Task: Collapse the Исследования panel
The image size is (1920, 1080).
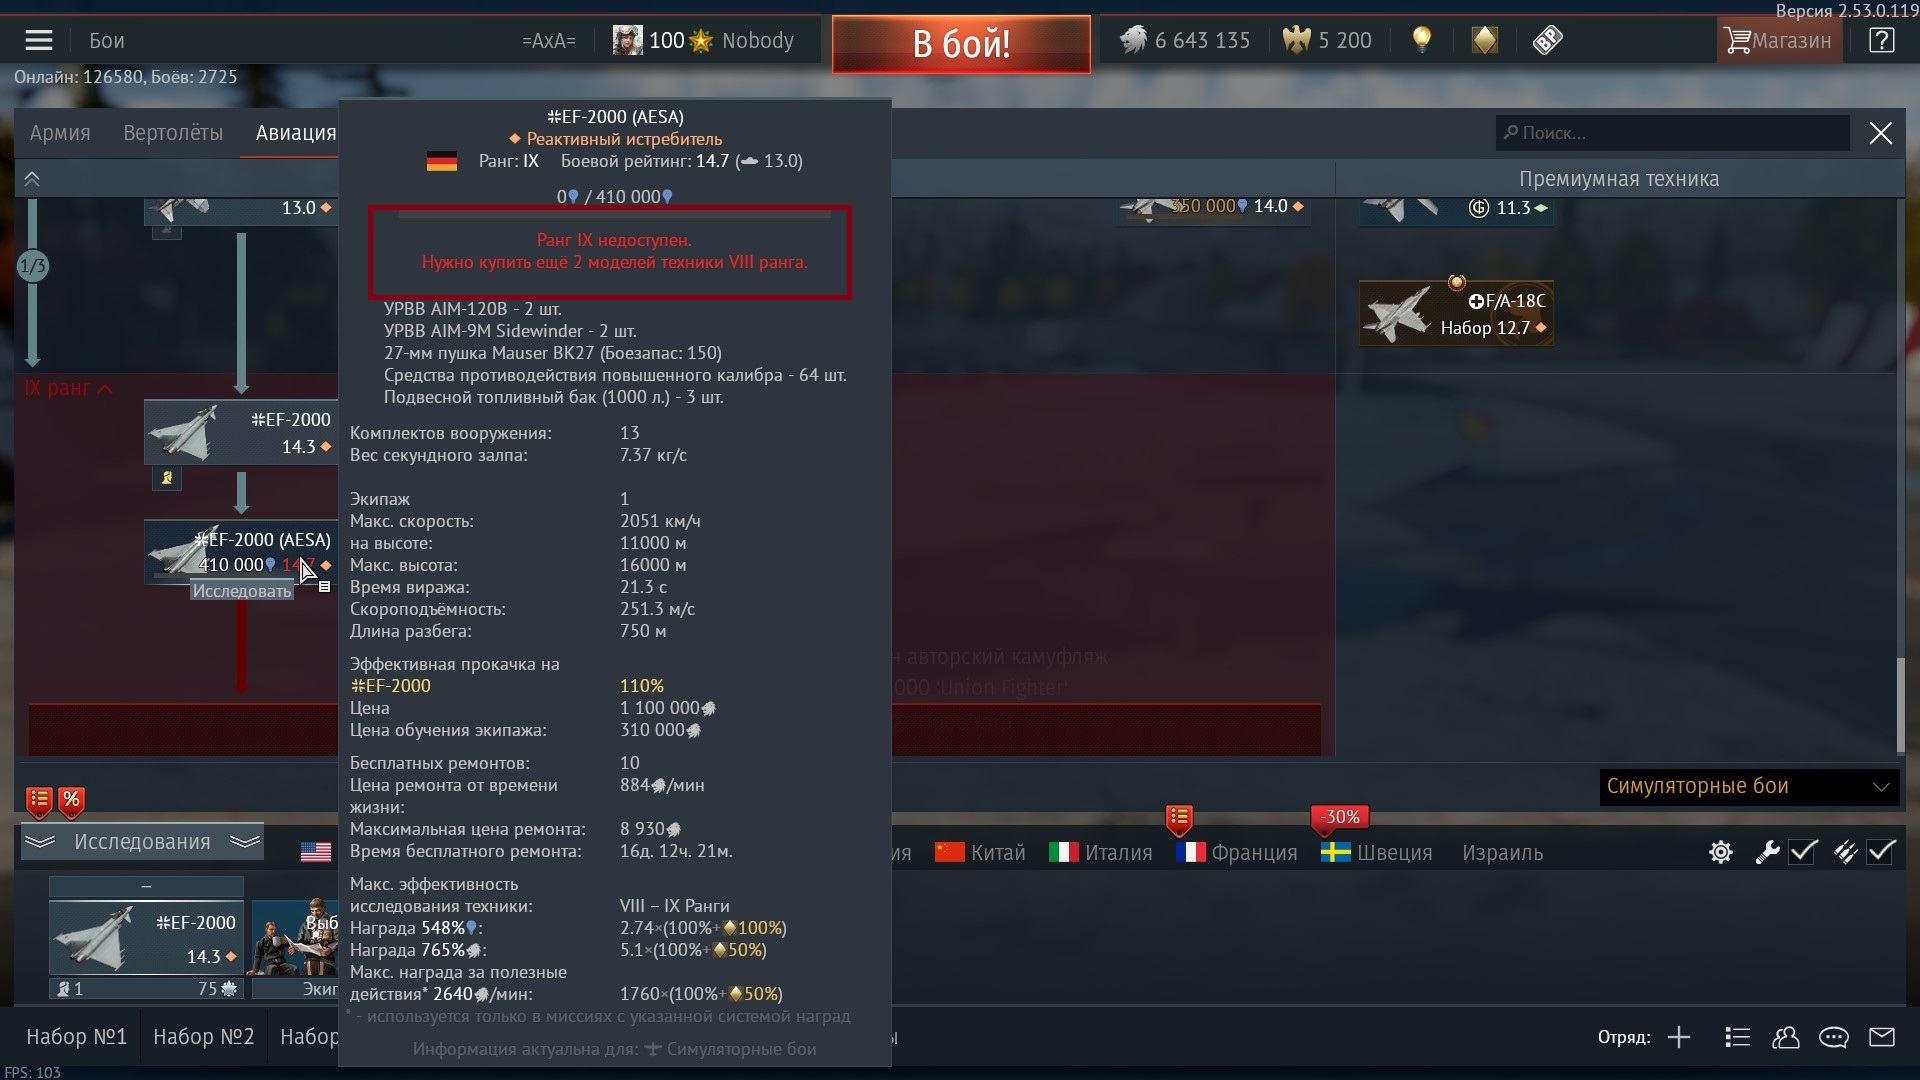Action: 142,842
